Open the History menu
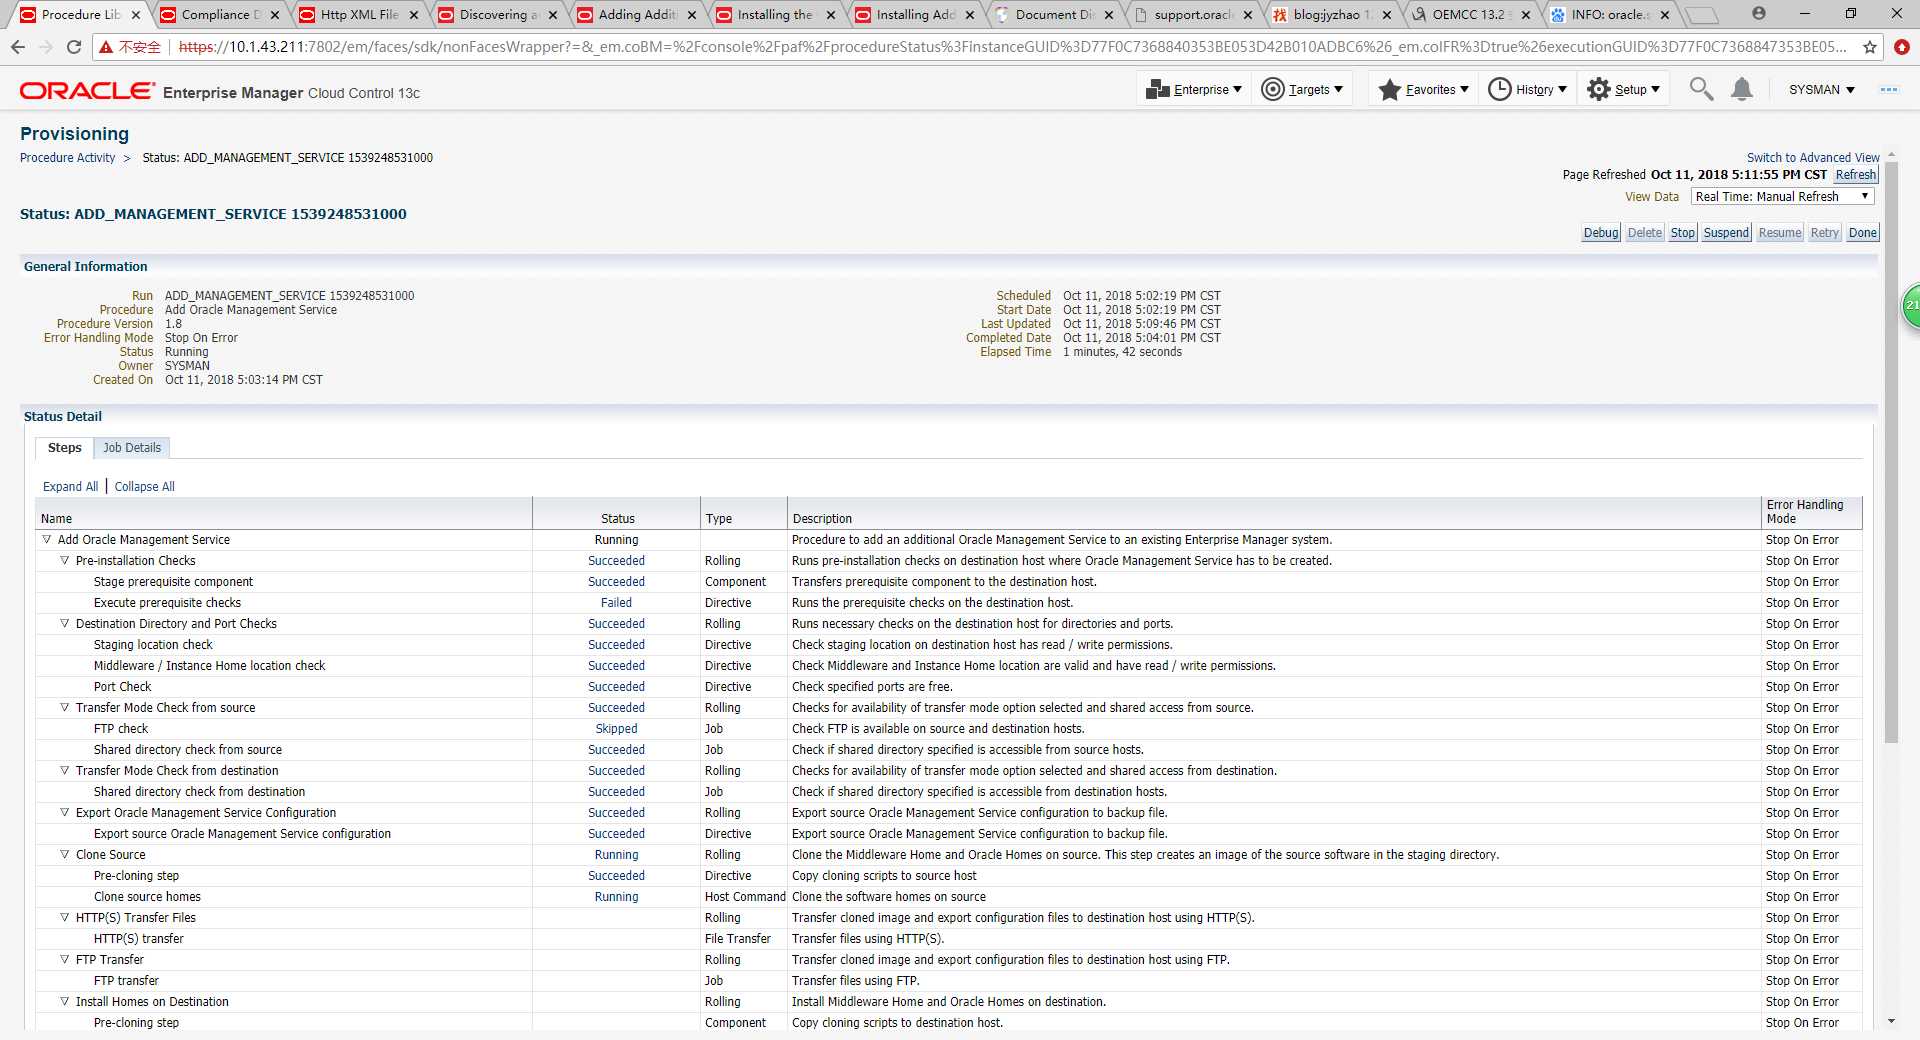 tap(1527, 89)
